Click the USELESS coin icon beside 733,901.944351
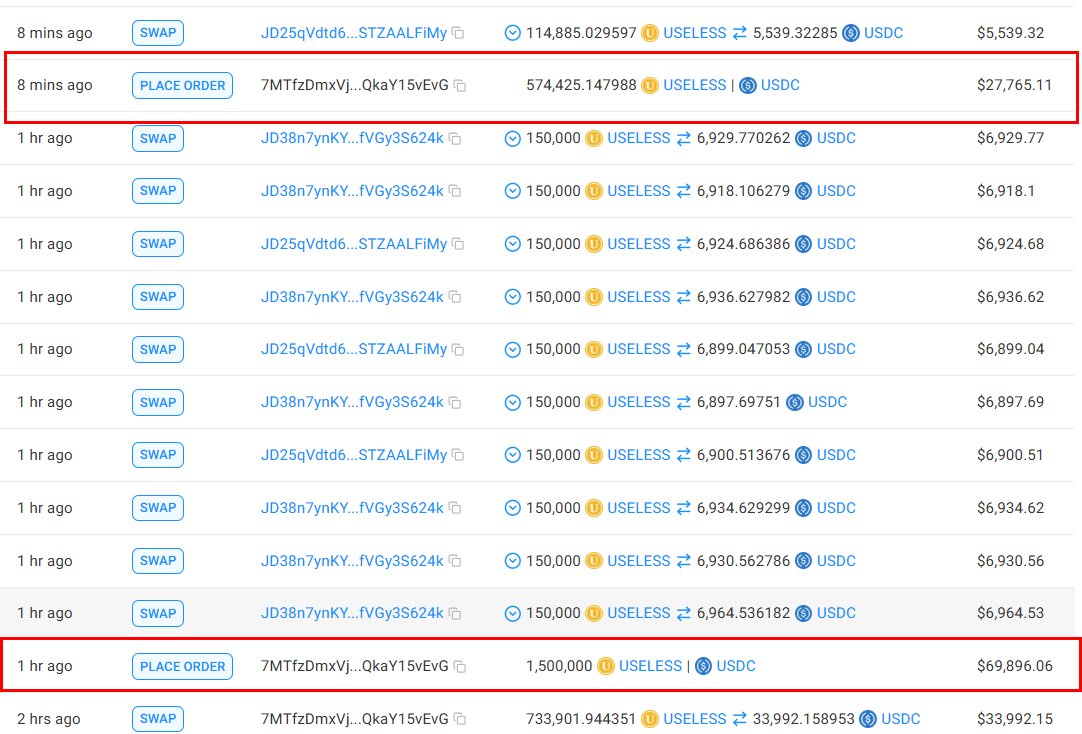The image size is (1082, 734). coord(649,719)
